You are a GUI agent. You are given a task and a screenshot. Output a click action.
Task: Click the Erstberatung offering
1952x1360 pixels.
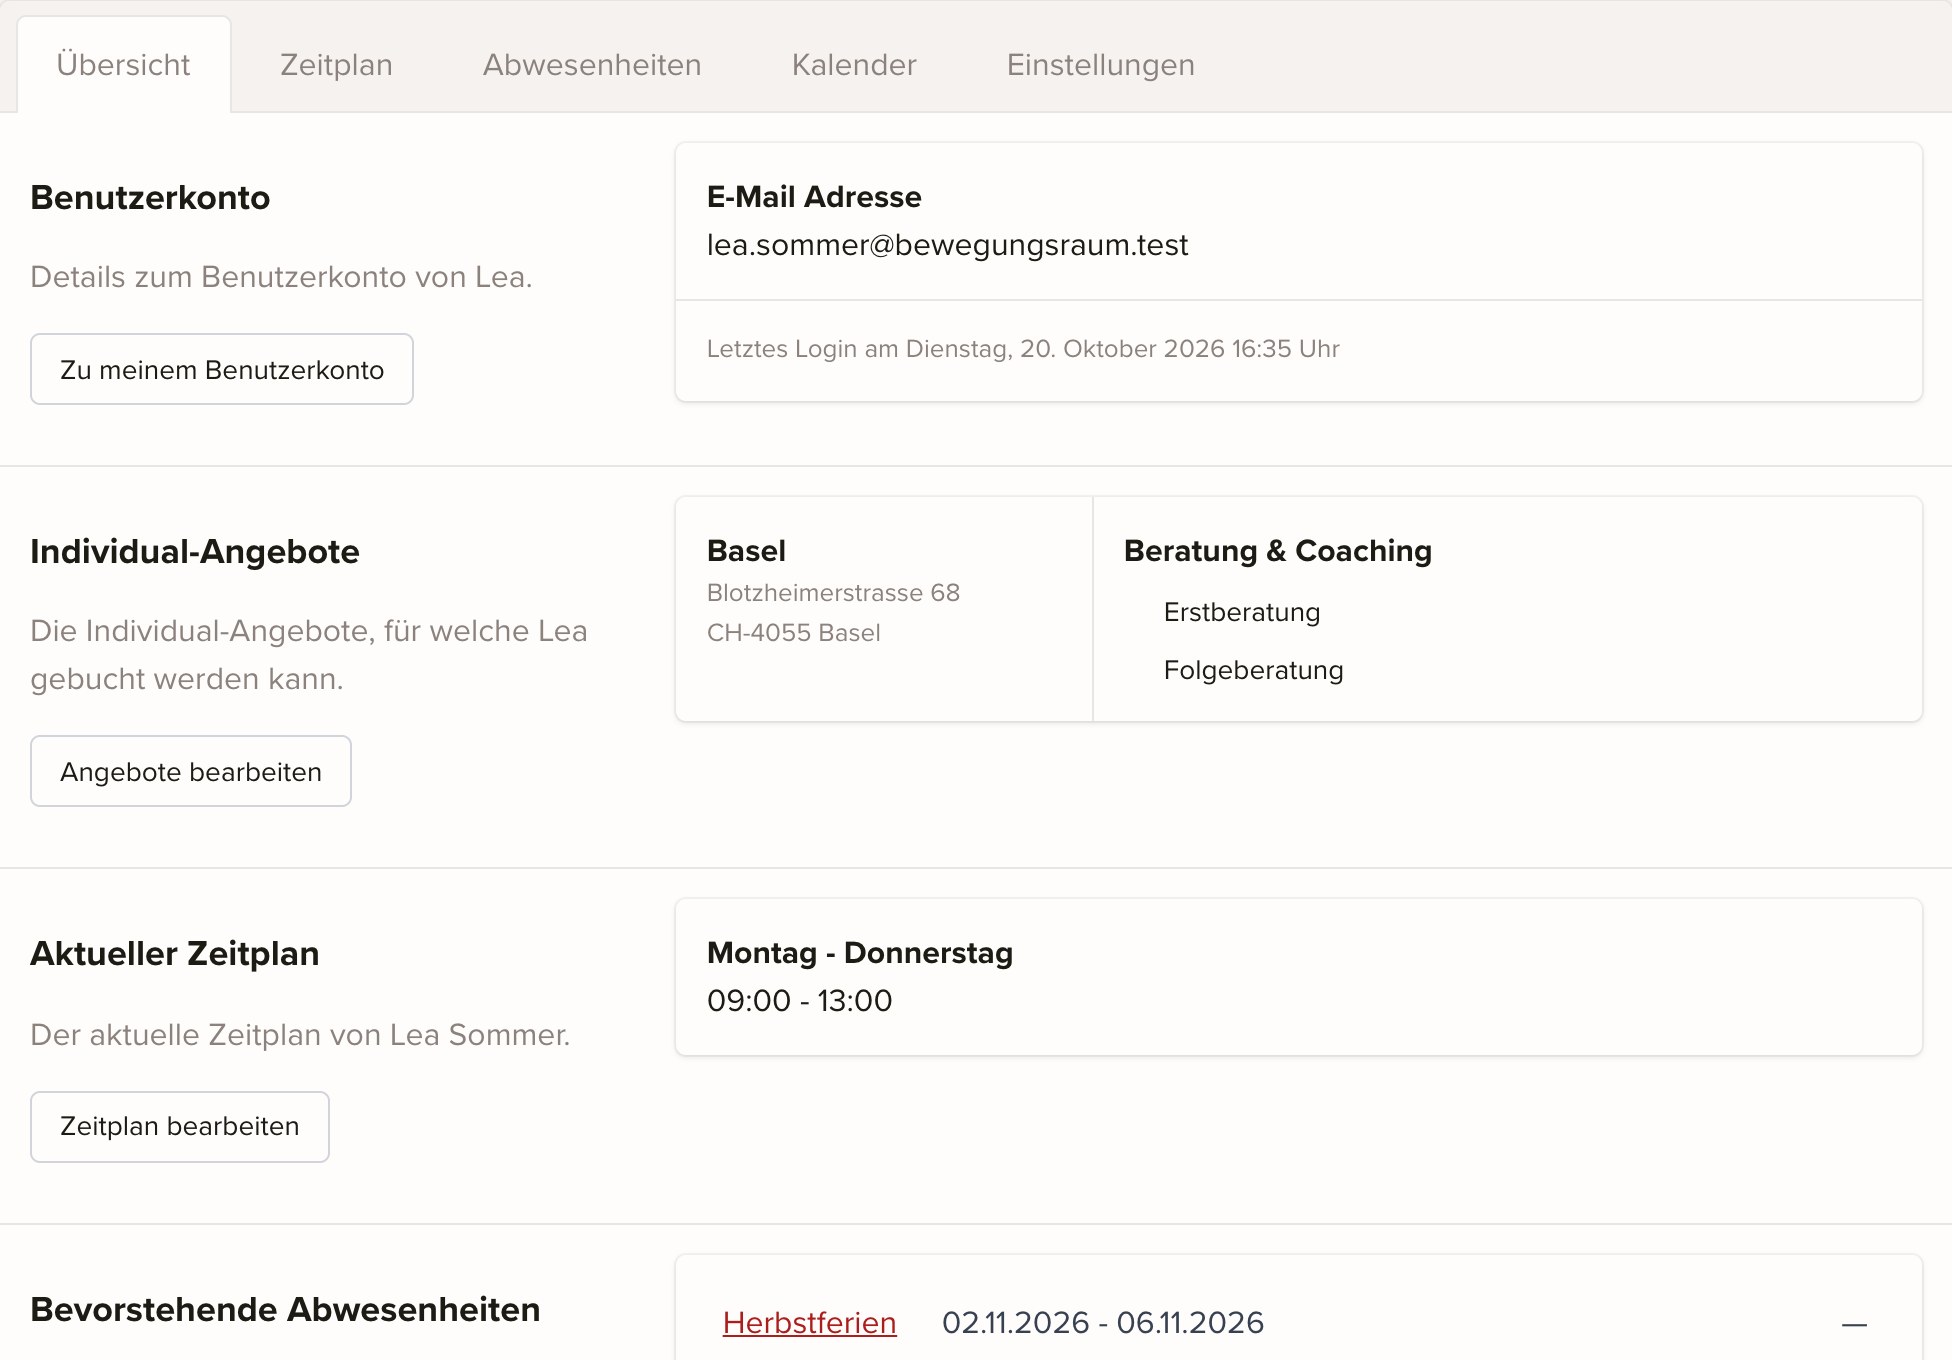pyautogui.click(x=1242, y=612)
